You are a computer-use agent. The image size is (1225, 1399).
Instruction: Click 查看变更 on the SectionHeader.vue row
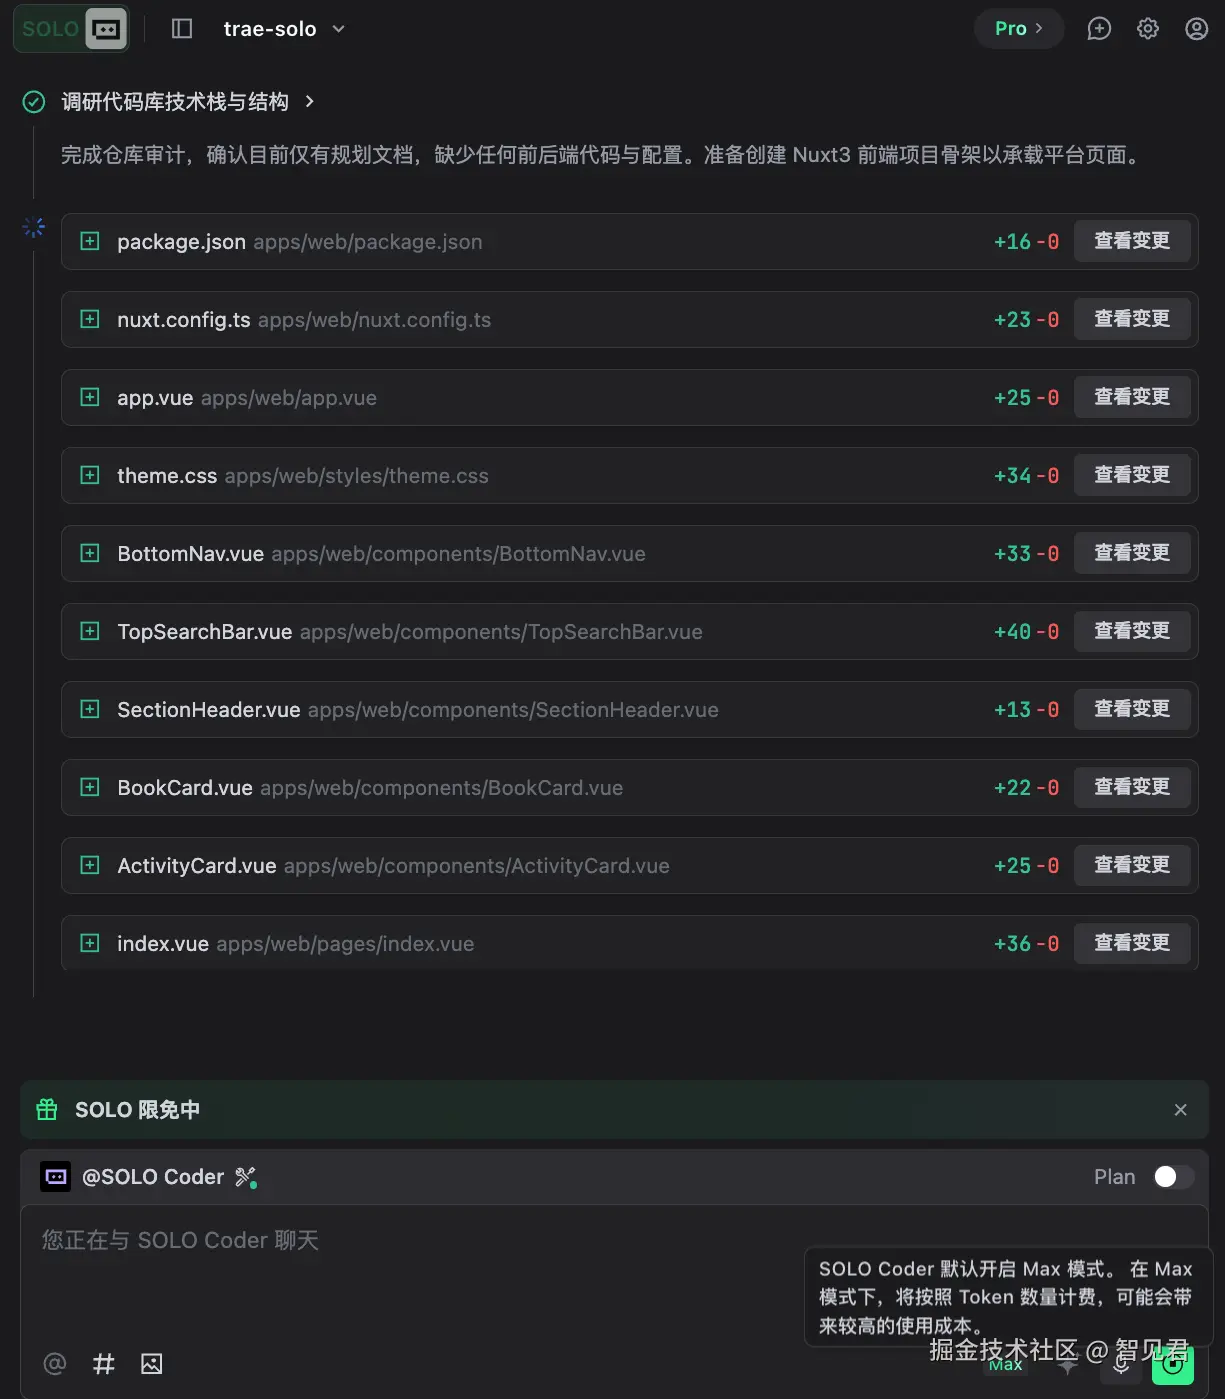click(x=1132, y=709)
